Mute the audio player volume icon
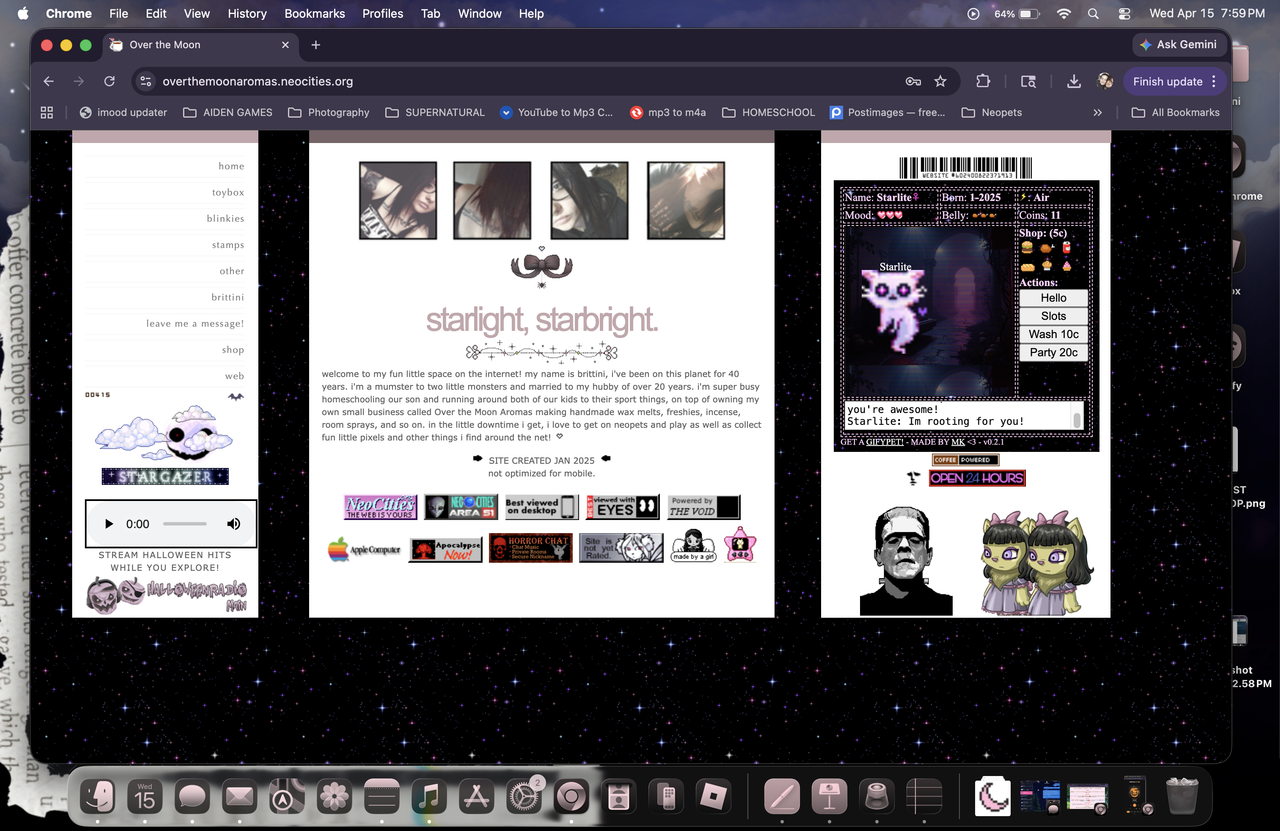Image resolution: width=1280 pixels, height=831 pixels. click(x=234, y=524)
